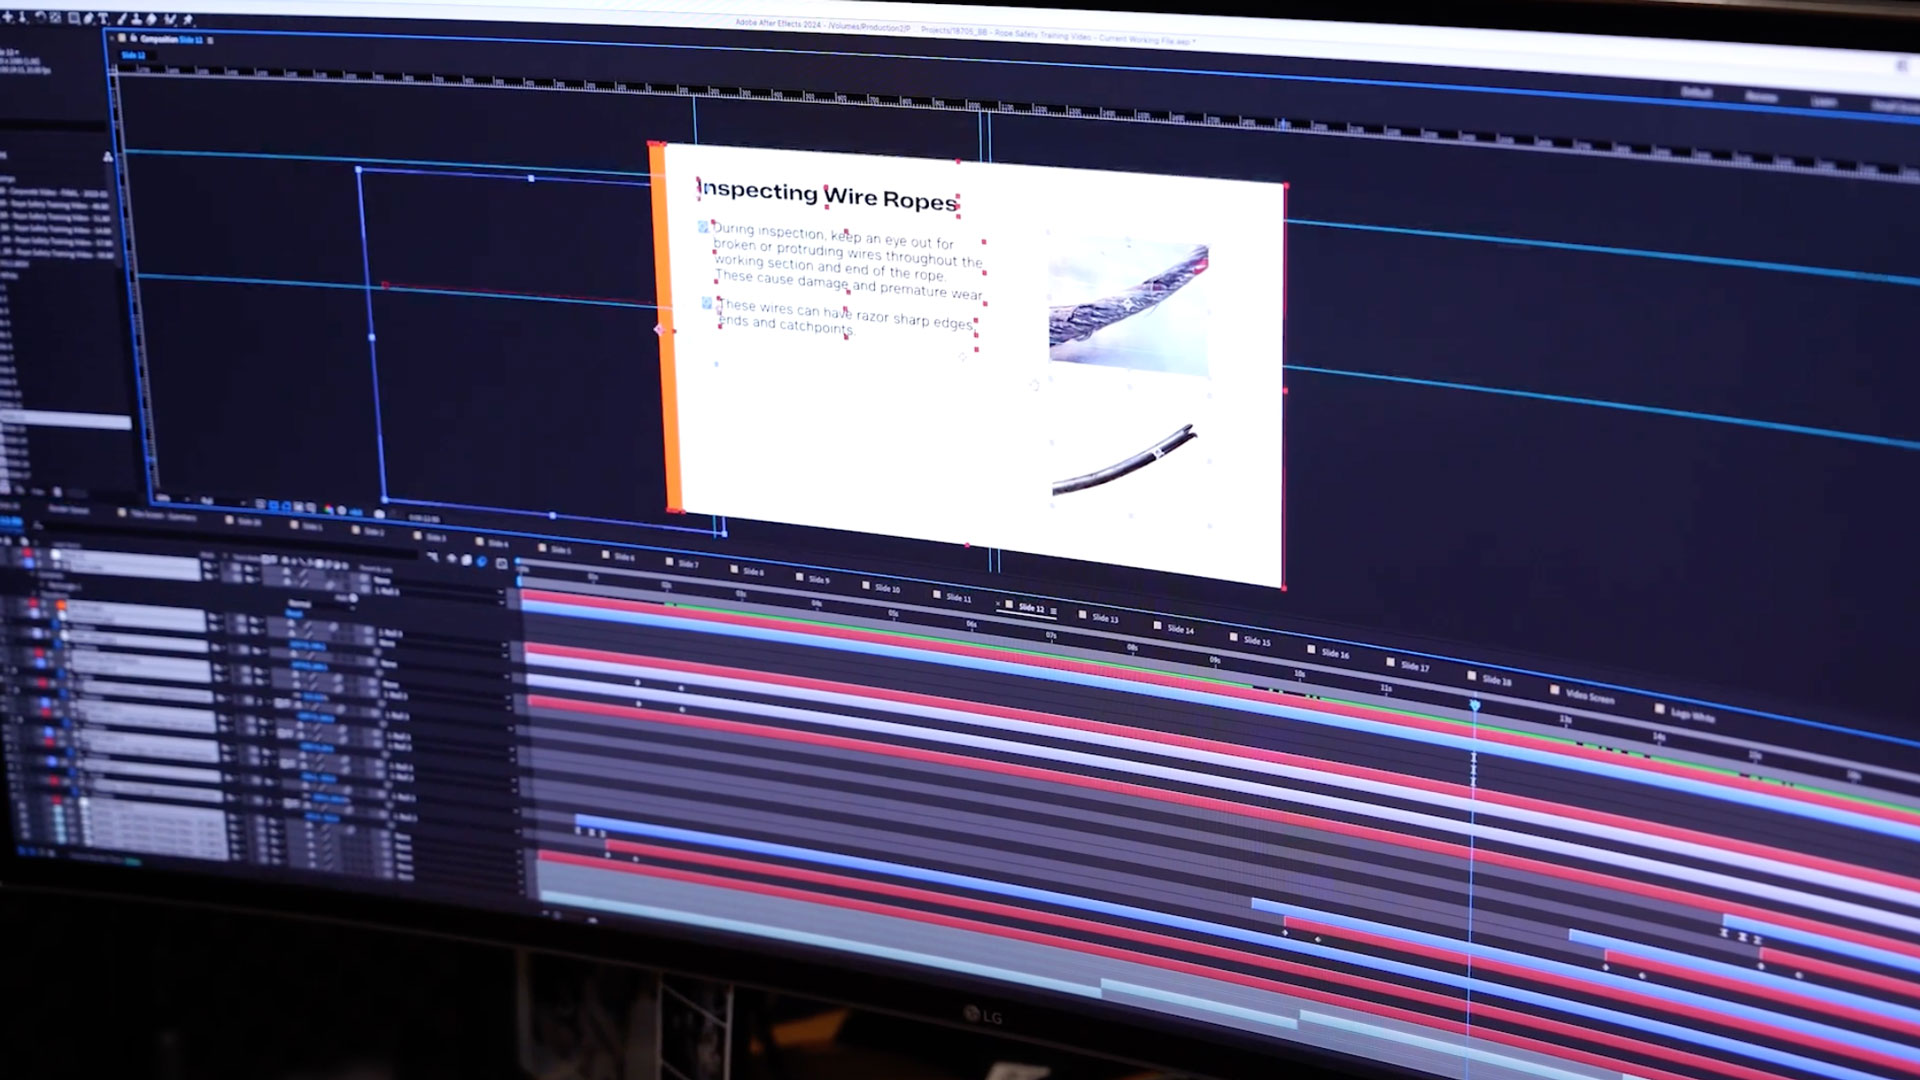Select the Clone Stamp tool
1920x1080 pixels.
coord(136,19)
